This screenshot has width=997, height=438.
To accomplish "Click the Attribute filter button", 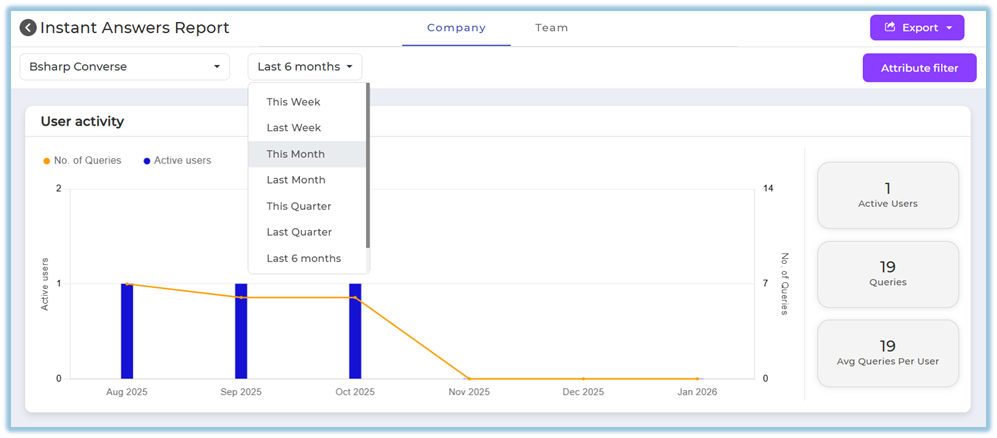I will 919,68.
